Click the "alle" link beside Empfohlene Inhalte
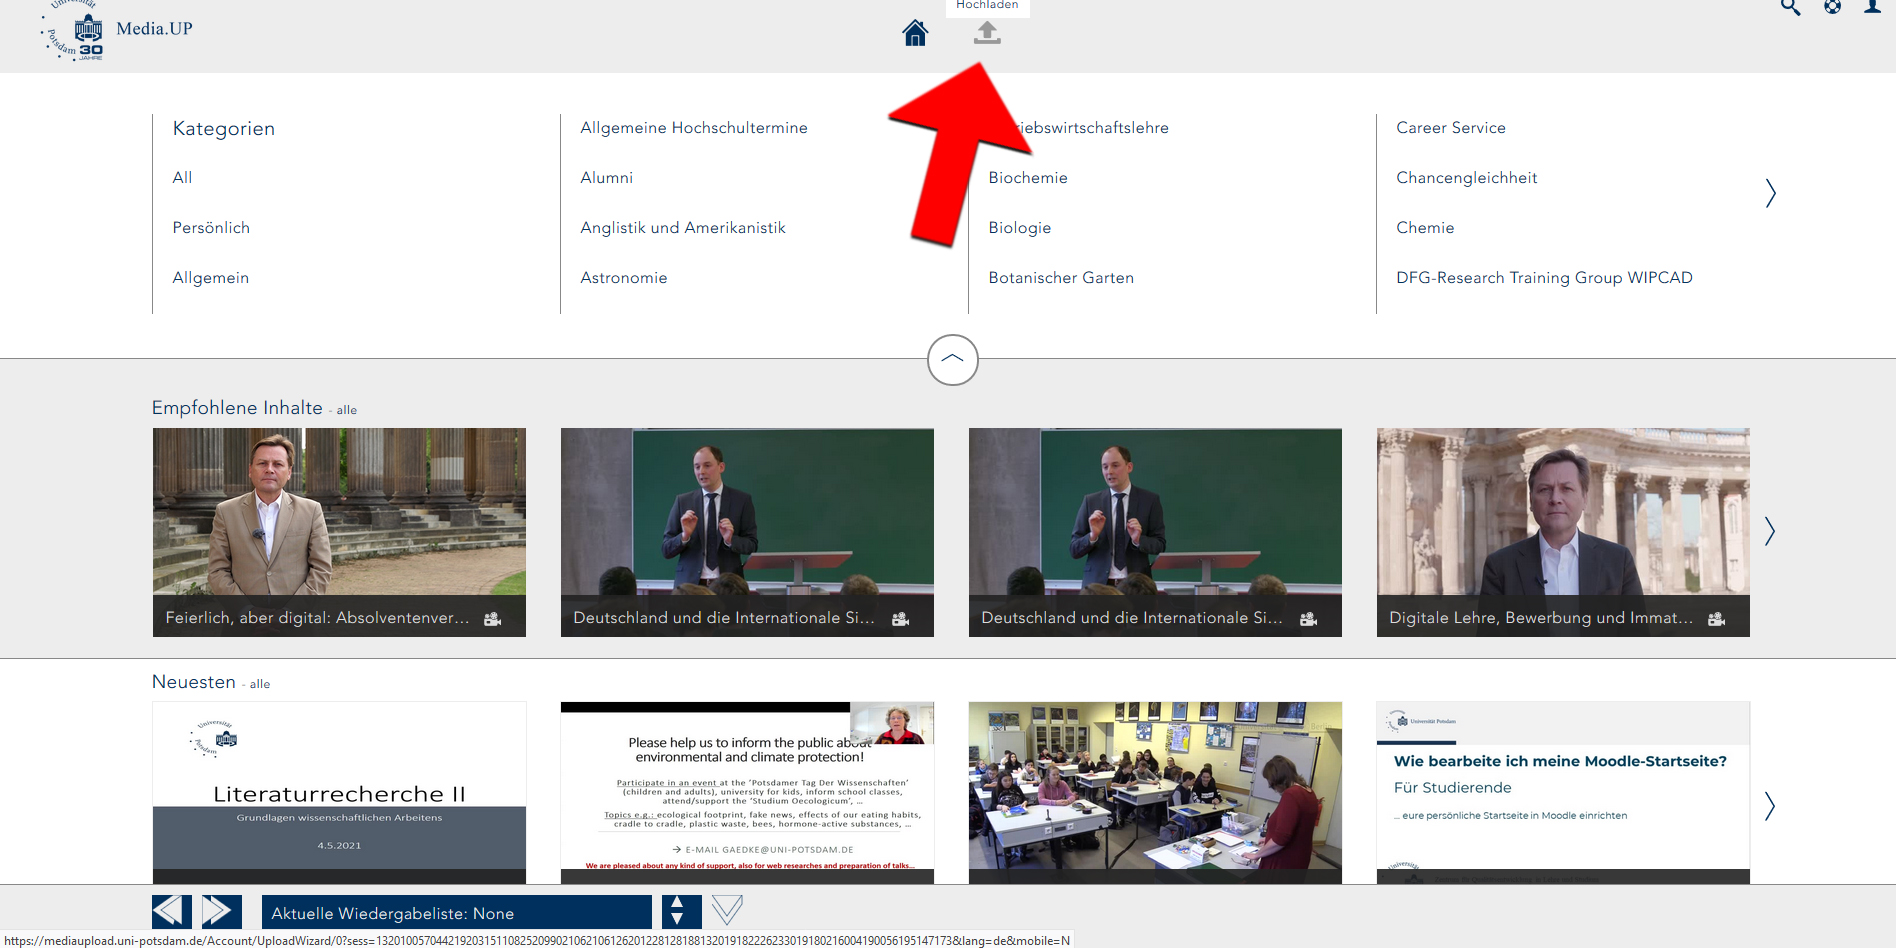The height and width of the screenshot is (948, 1896). point(346,410)
